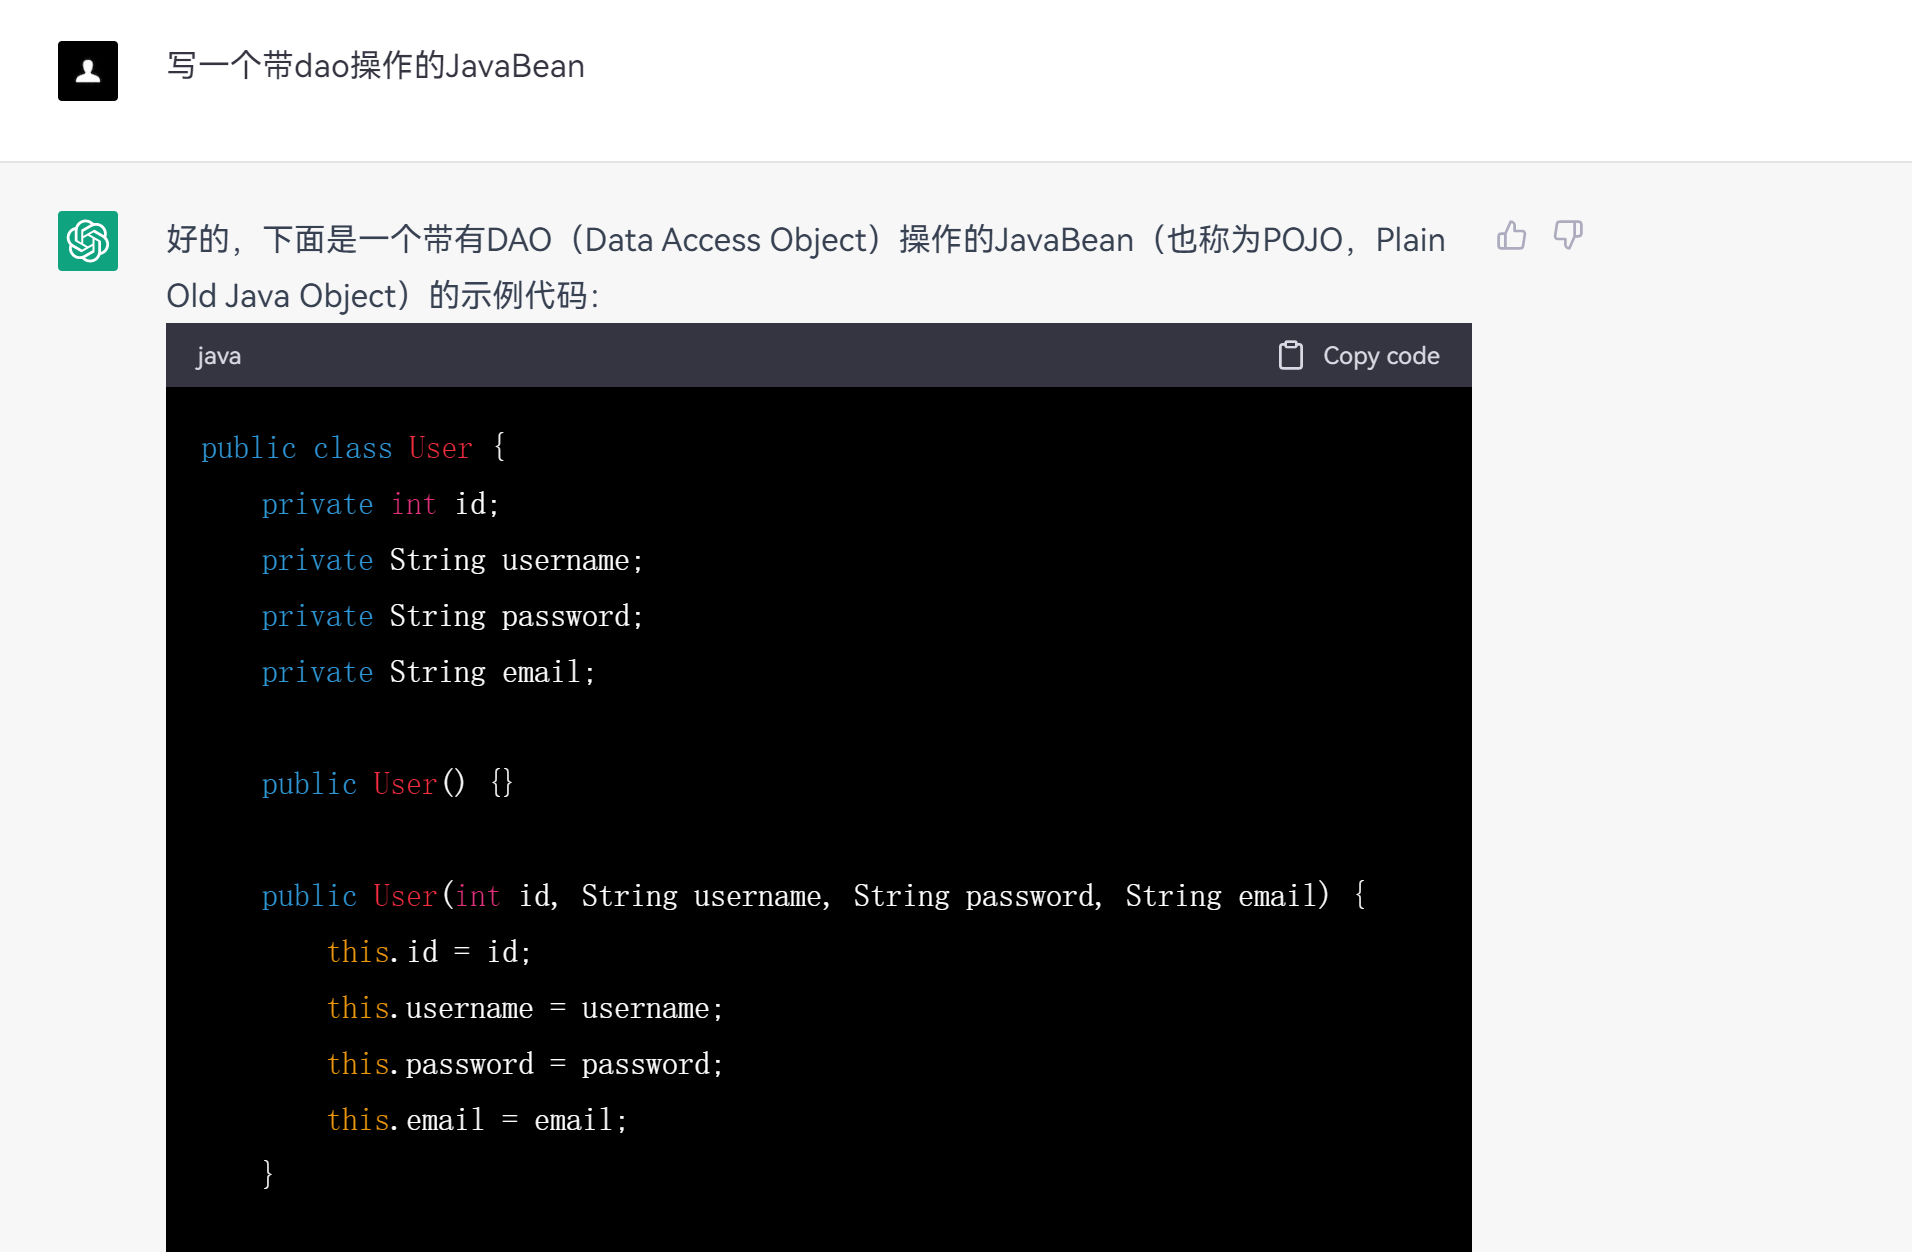Click the thumbs down icon to dislike the response
The height and width of the screenshot is (1252, 1912).
click(1567, 236)
